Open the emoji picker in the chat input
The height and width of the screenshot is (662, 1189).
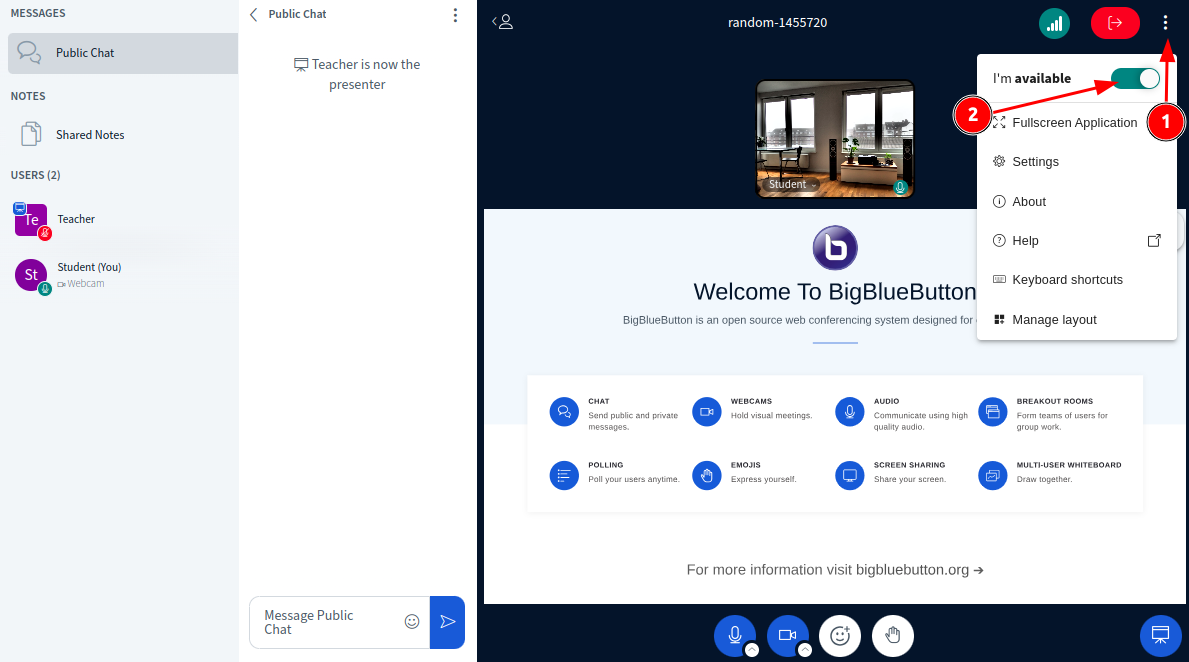[x=411, y=622]
